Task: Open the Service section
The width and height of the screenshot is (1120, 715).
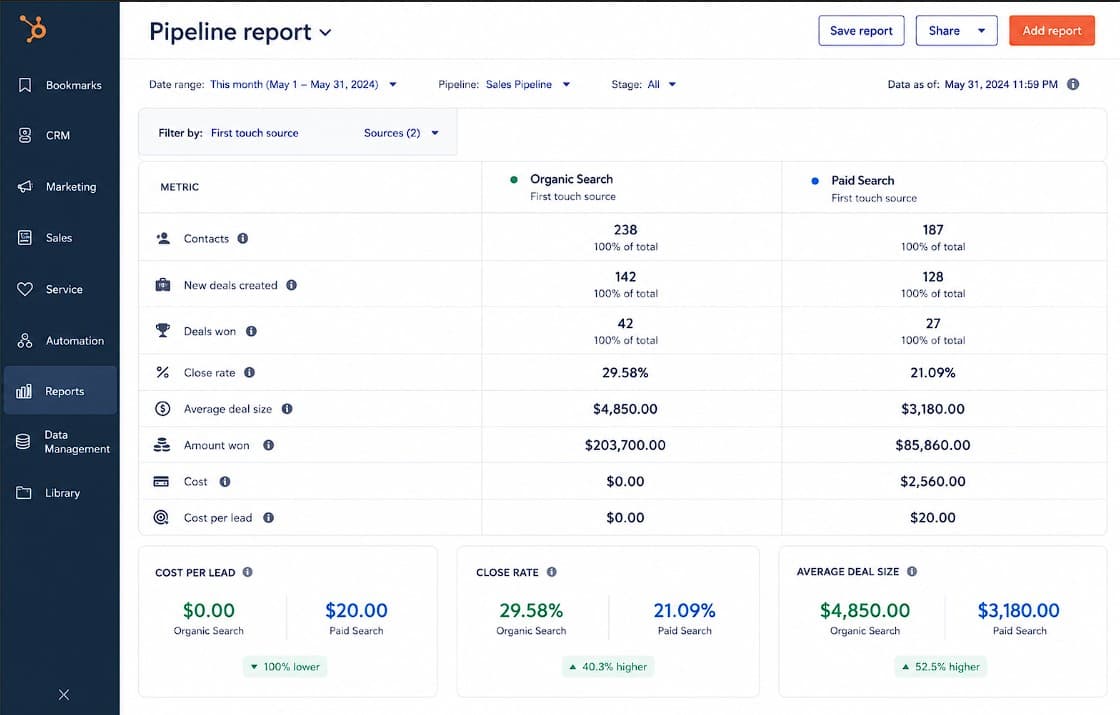Action: [x=60, y=289]
